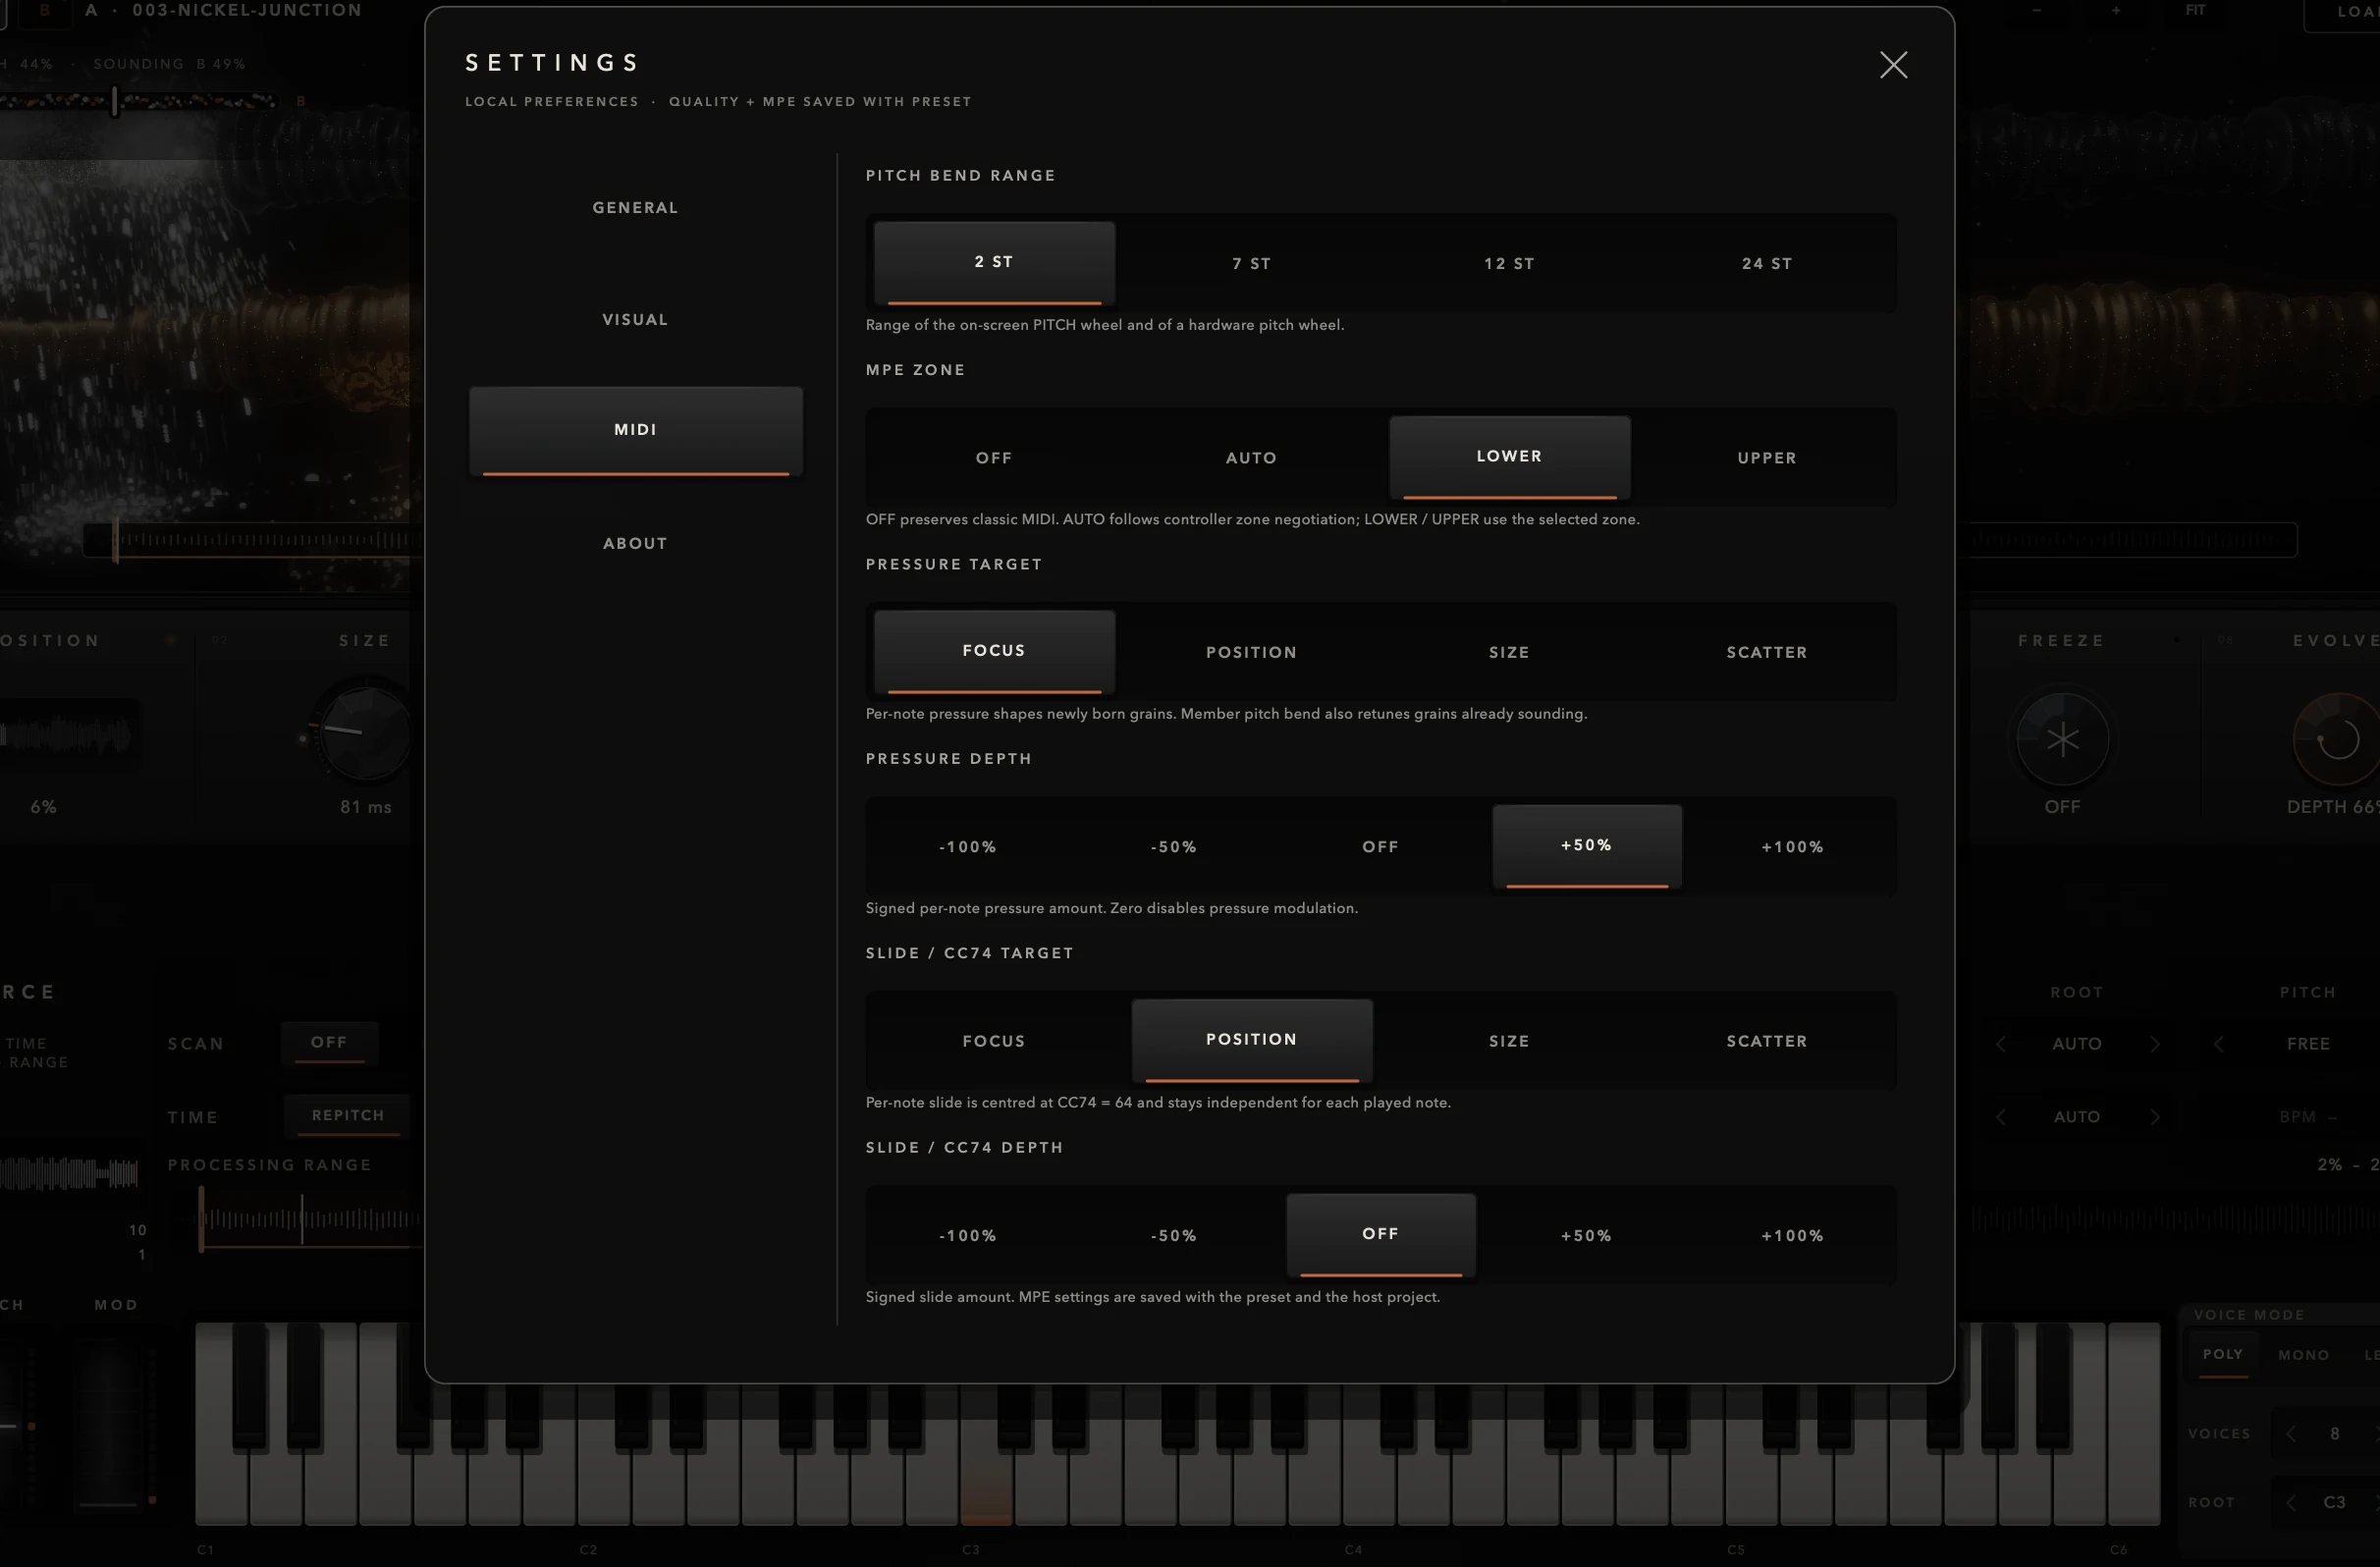Choose SIZE as Slide / CC74 Target
Image resolution: width=2380 pixels, height=1567 pixels.
click(1509, 1041)
